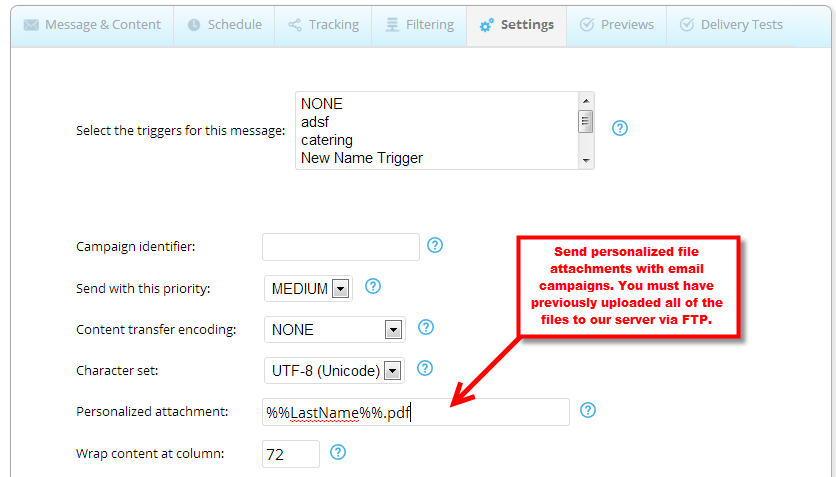Select the Filtering tab
The width and height of the screenshot is (836, 477).
click(x=418, y=25)
